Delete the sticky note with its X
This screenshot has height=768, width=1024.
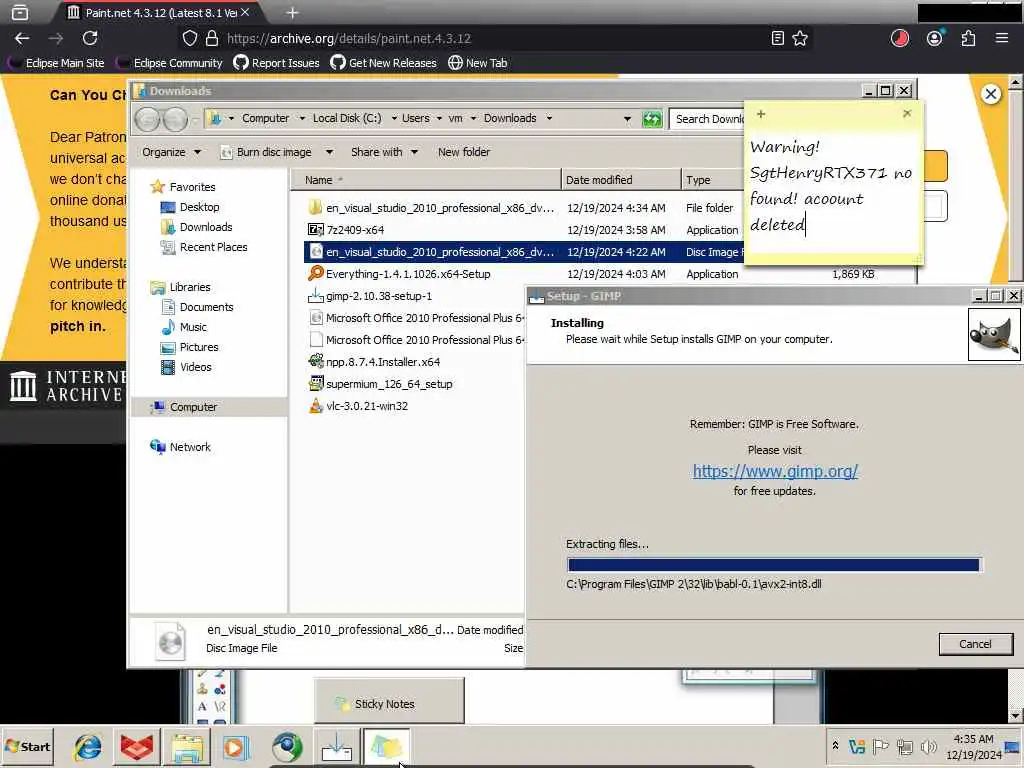click(907, 114)
